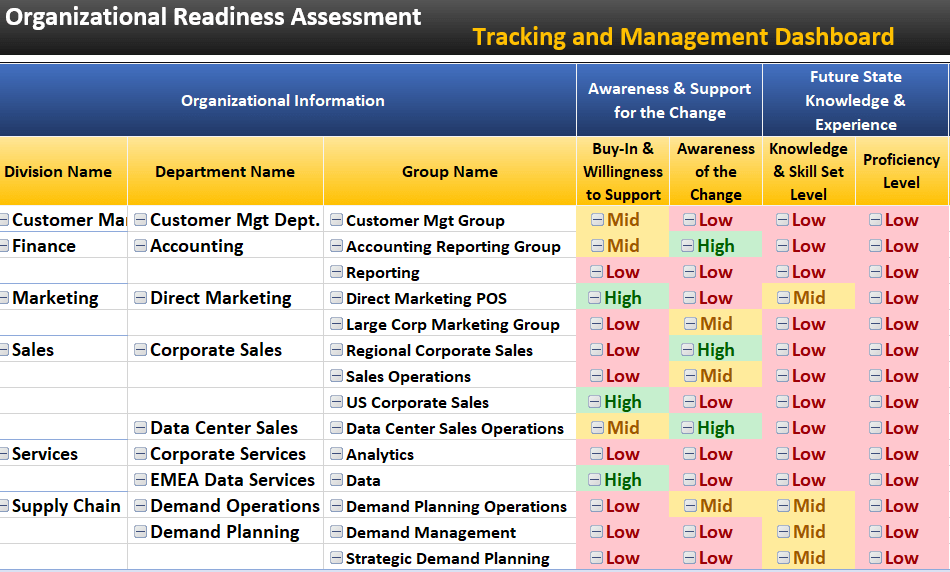Screen dimensions: 950x572
Task: Select the Group Name column header
Action: 450,171
